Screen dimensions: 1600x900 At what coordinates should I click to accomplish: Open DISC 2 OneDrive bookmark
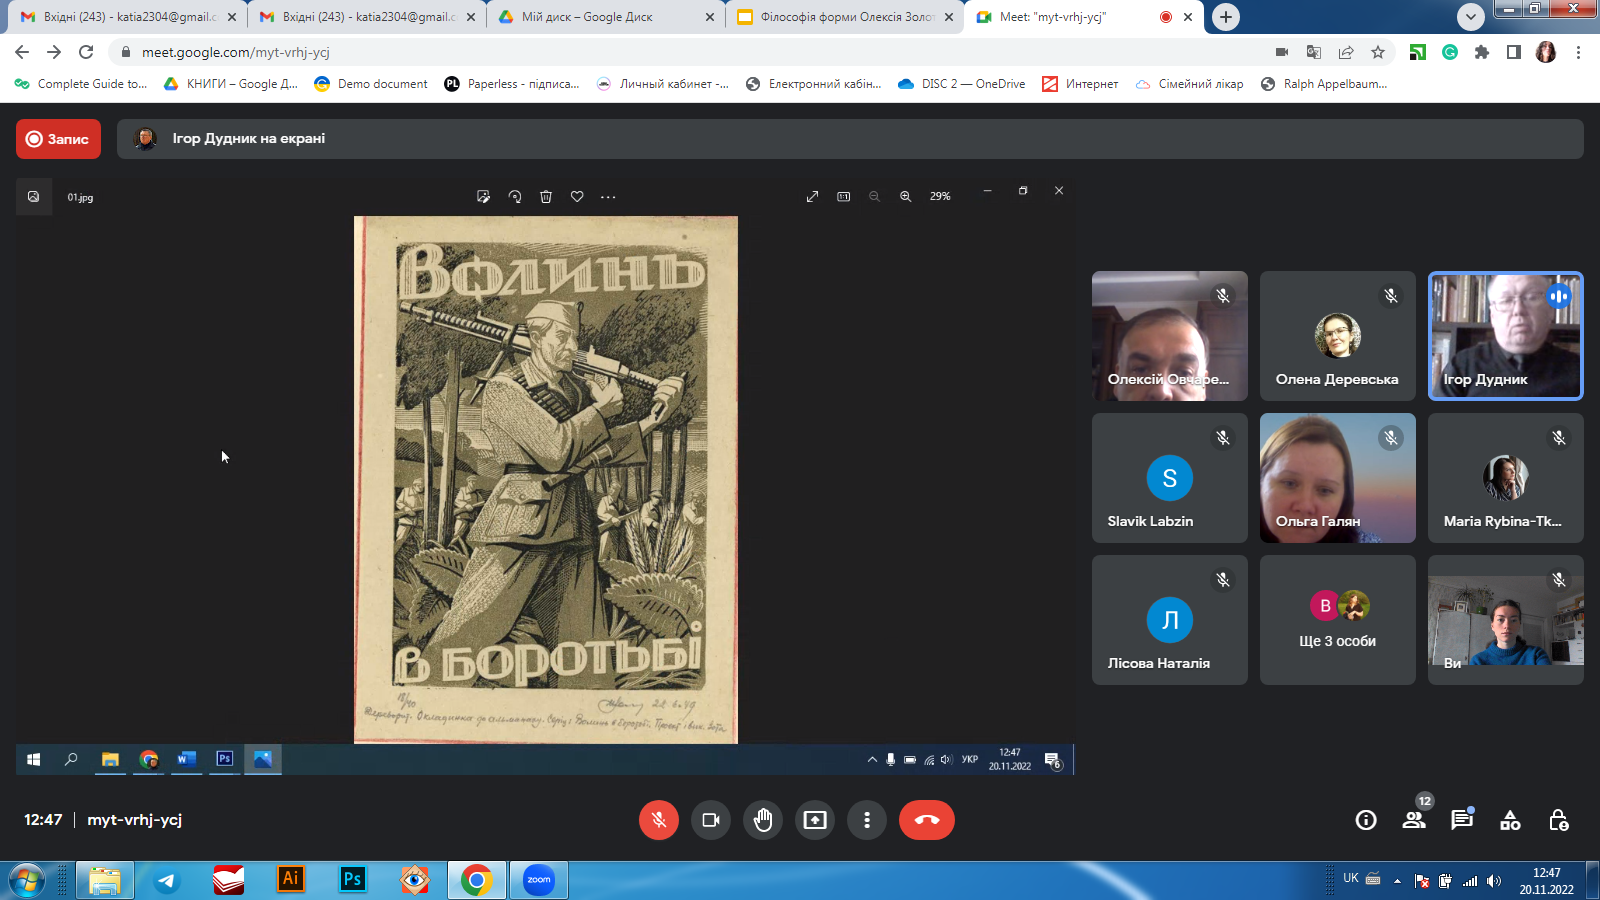pos(962,84)
